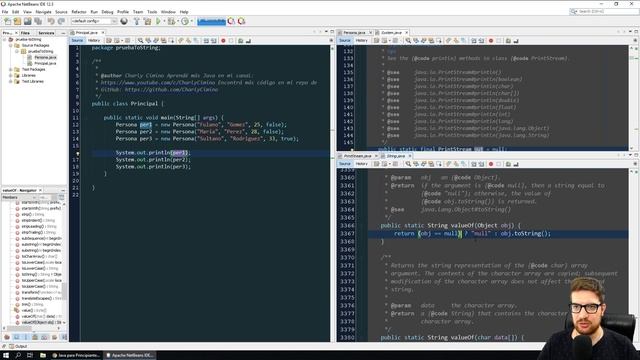Switch to the Services panel tab
The height and width of the screenshot is (360, 640).
(x=46, y=33)
